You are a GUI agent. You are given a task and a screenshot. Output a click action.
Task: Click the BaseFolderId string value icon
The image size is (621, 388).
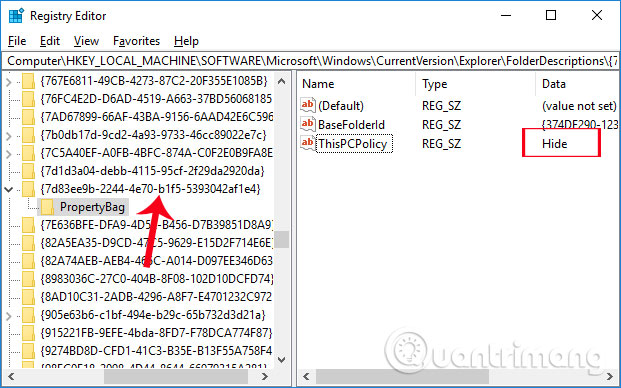tap(308, 124)
